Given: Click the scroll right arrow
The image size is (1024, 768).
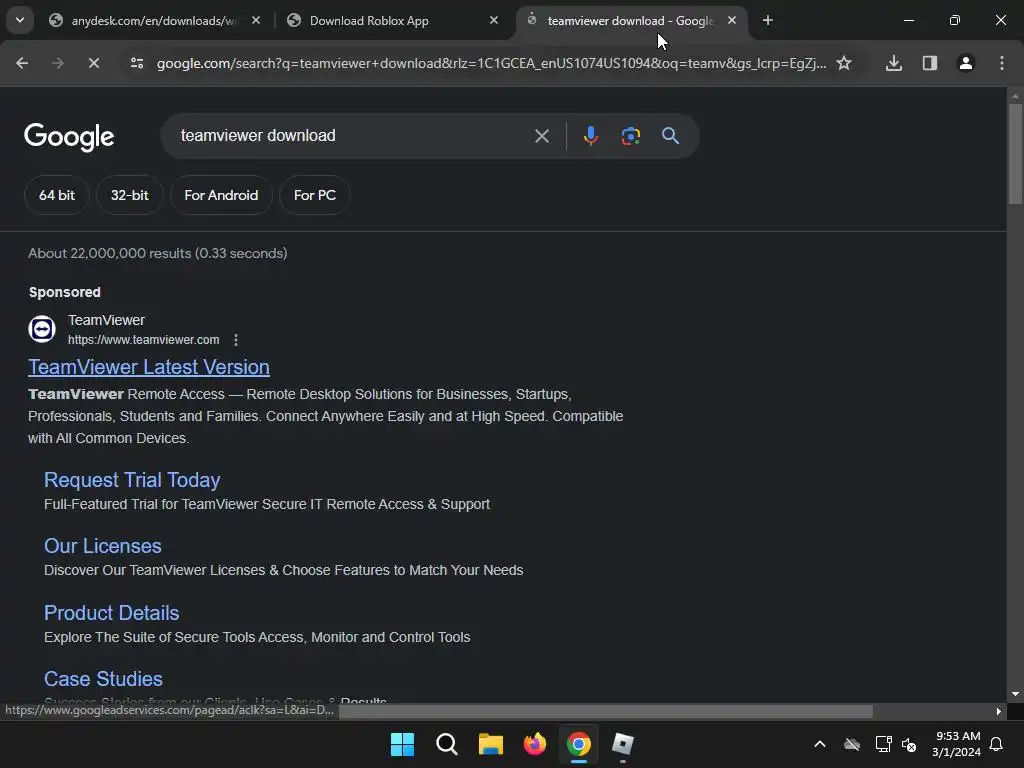Looking at the screenshot, I should (x=999, y=711).
